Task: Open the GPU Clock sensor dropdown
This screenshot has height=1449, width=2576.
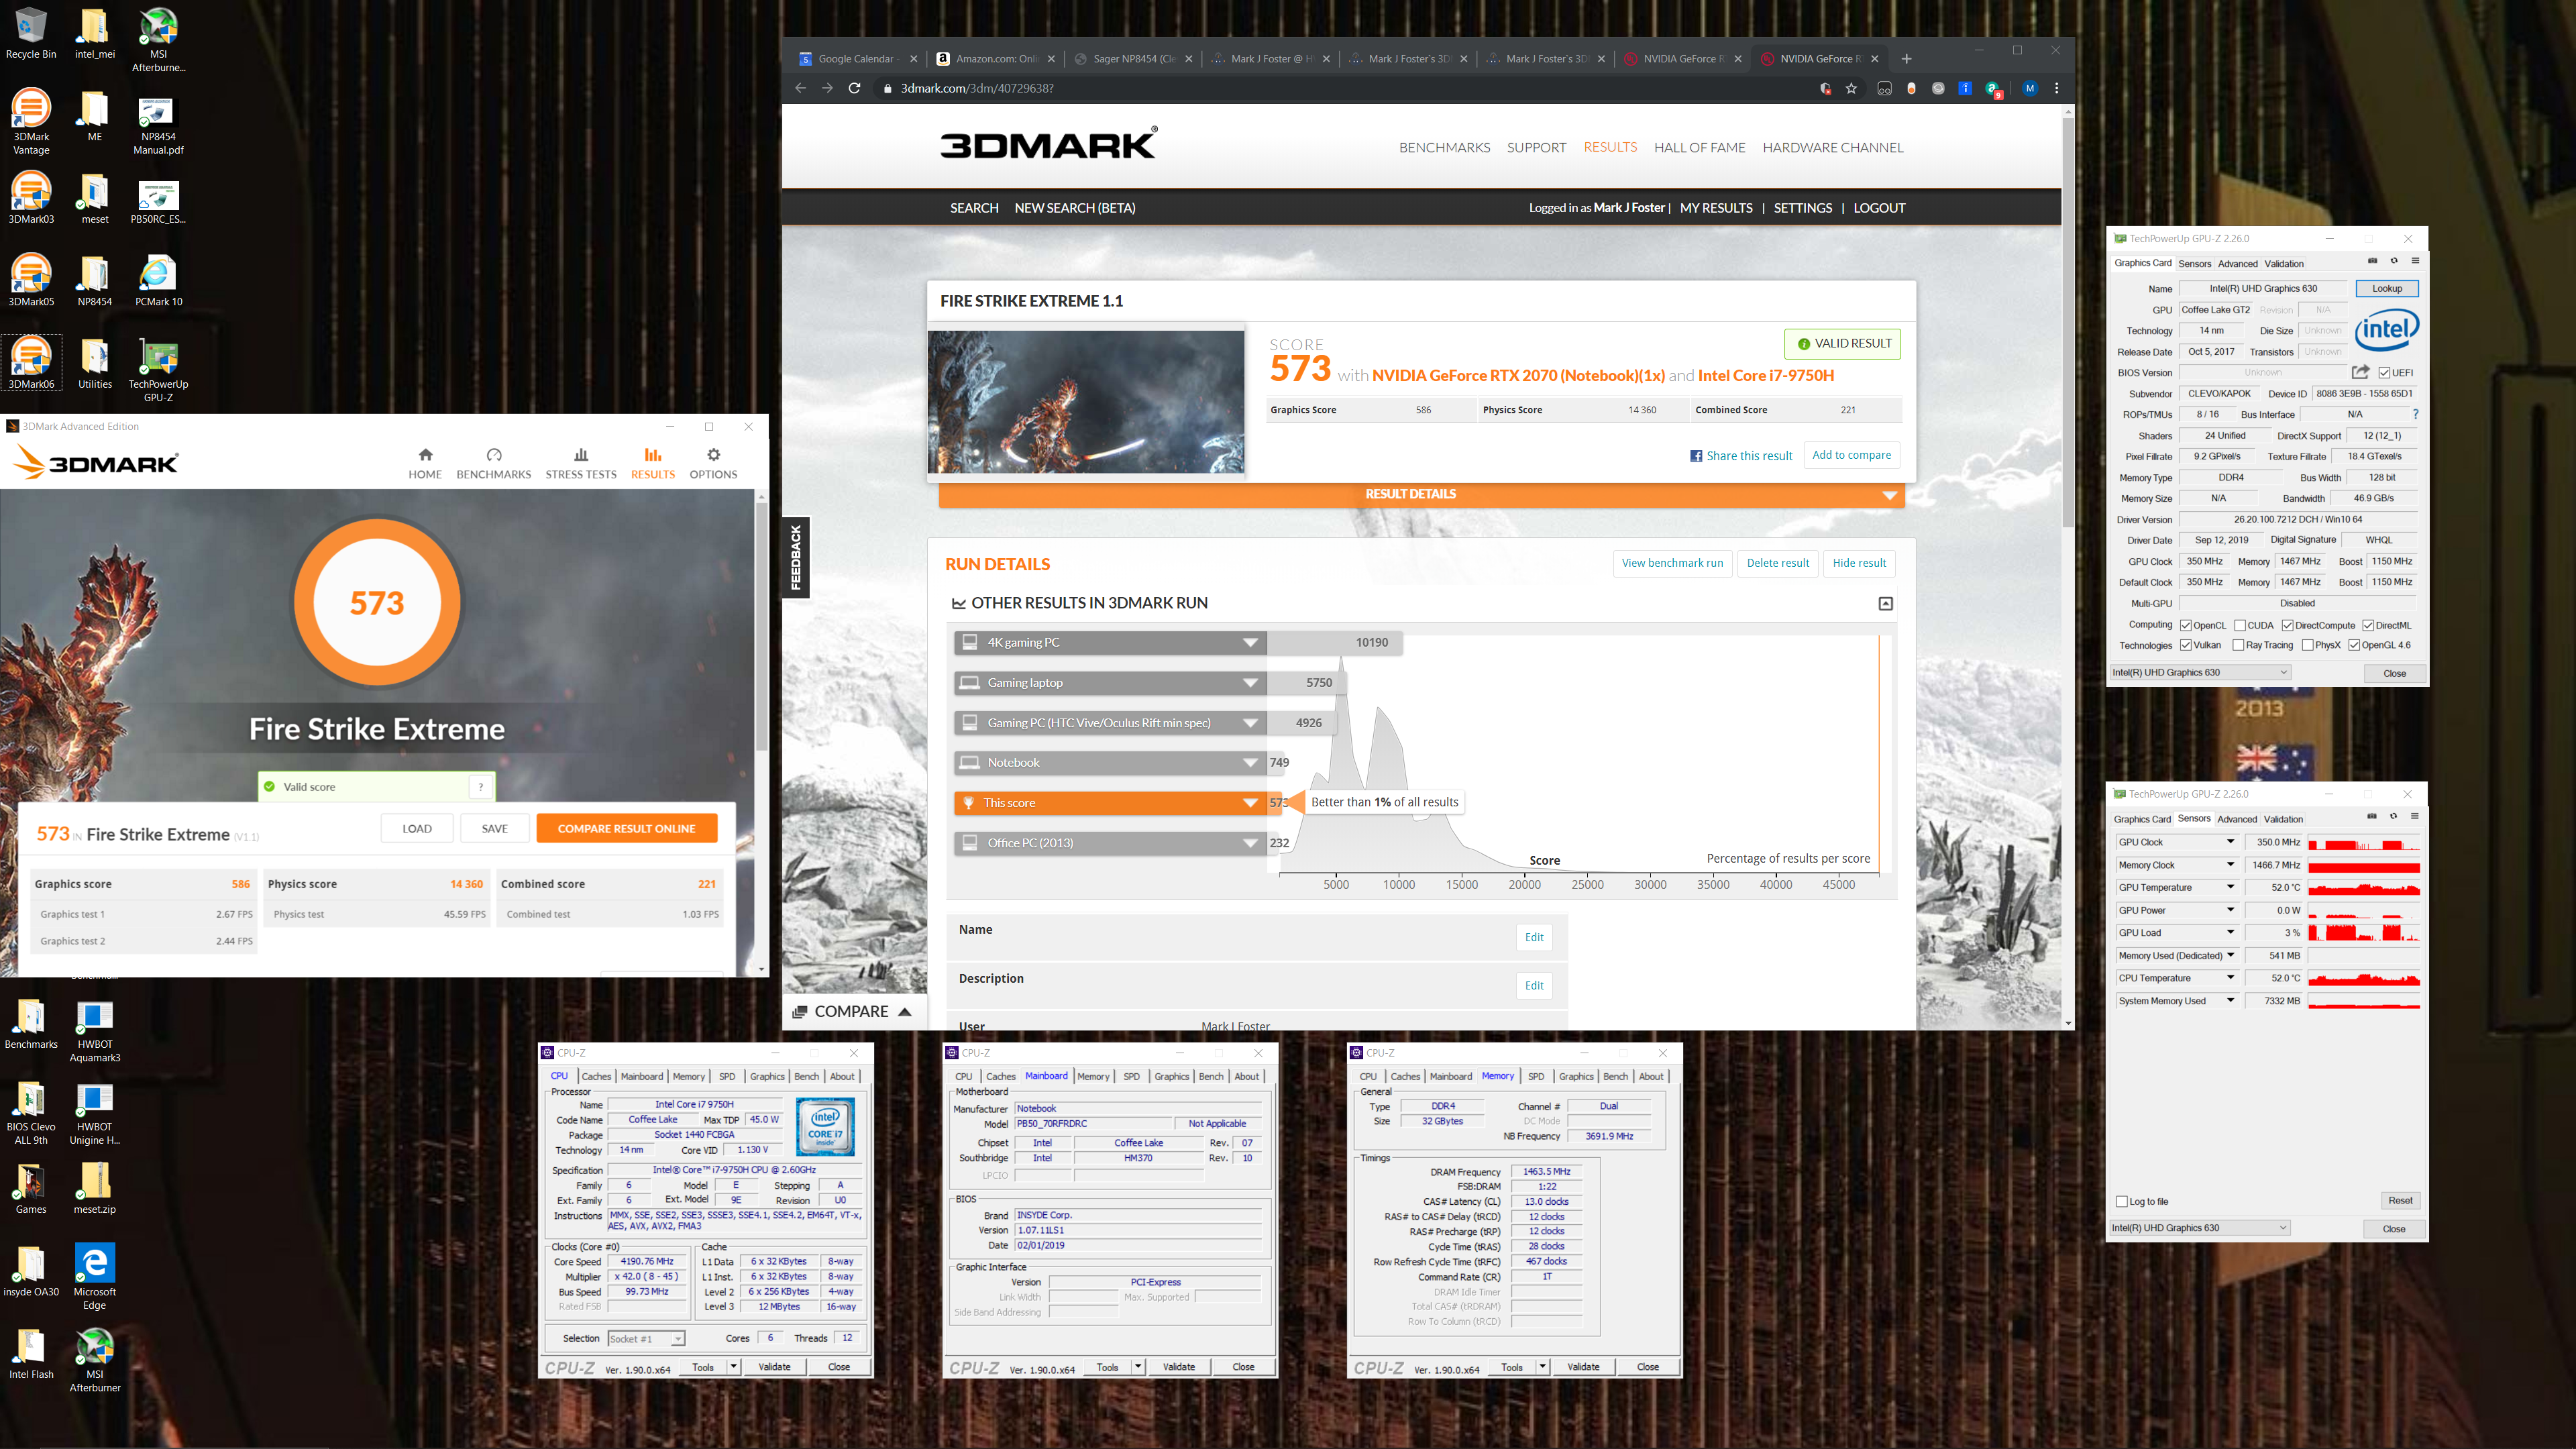Action: point(2230,842)
